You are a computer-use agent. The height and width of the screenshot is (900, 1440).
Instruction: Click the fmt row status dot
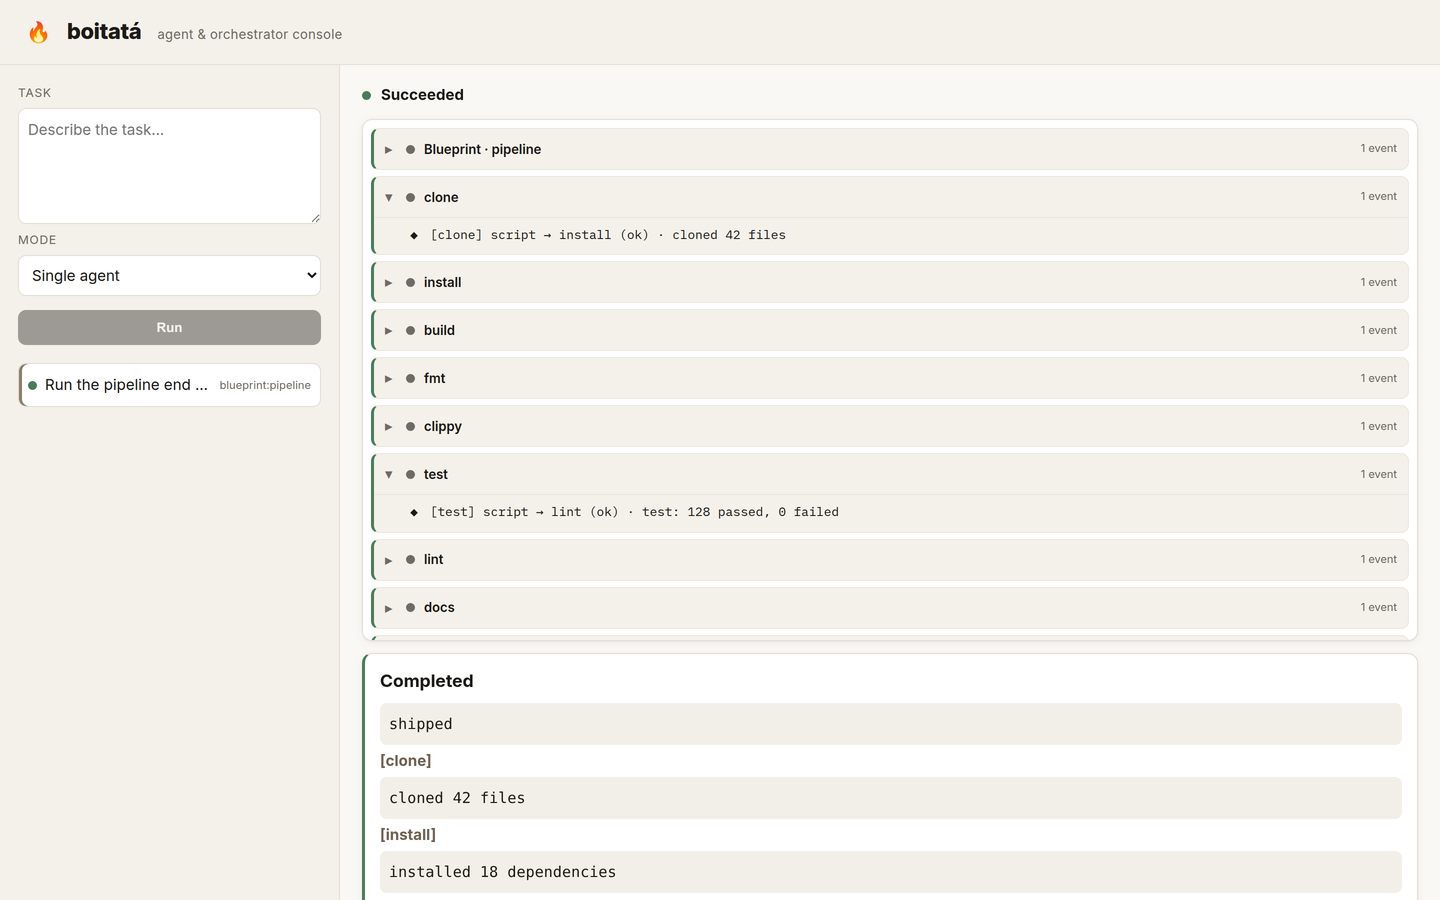pos(410,378)
